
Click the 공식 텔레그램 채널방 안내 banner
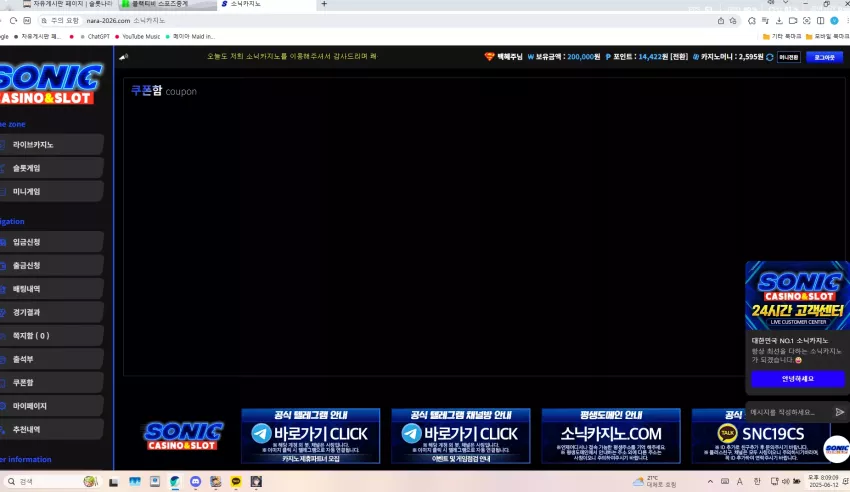click(461, 436)
